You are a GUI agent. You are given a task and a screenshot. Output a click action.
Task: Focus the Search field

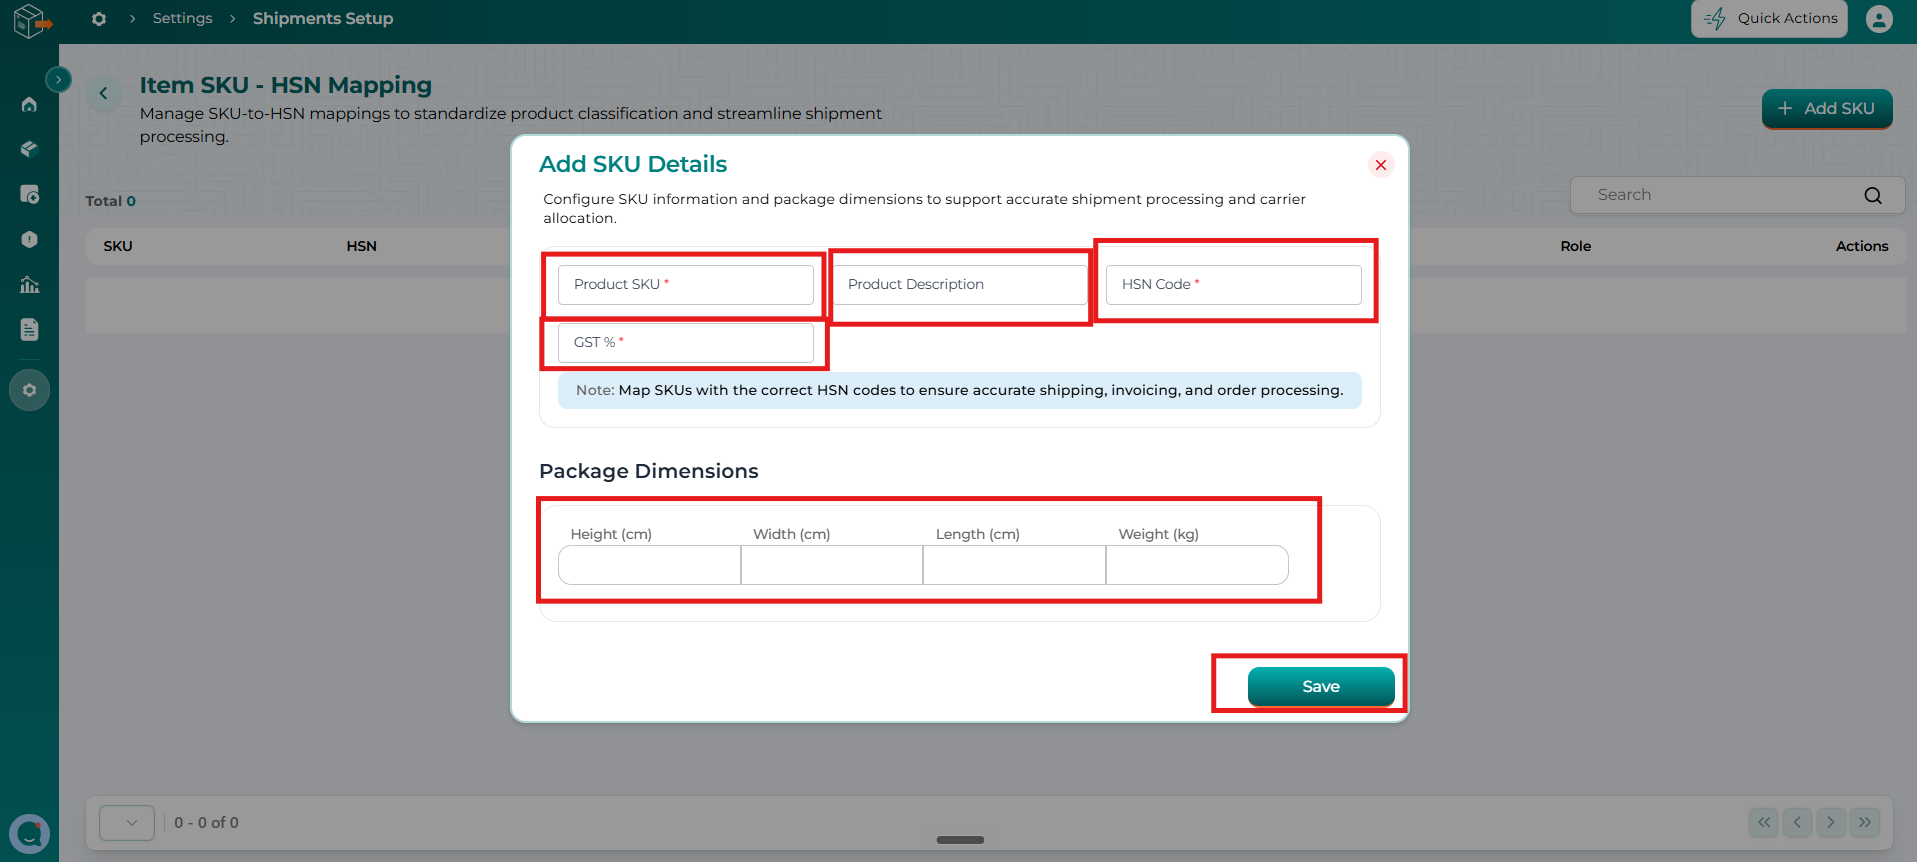1737,195
